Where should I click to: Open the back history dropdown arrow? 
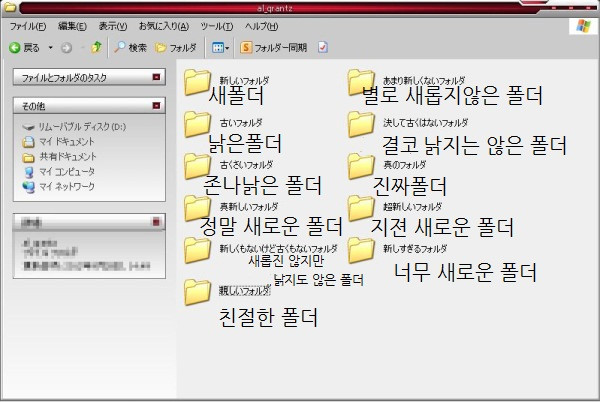click(51, 48)
